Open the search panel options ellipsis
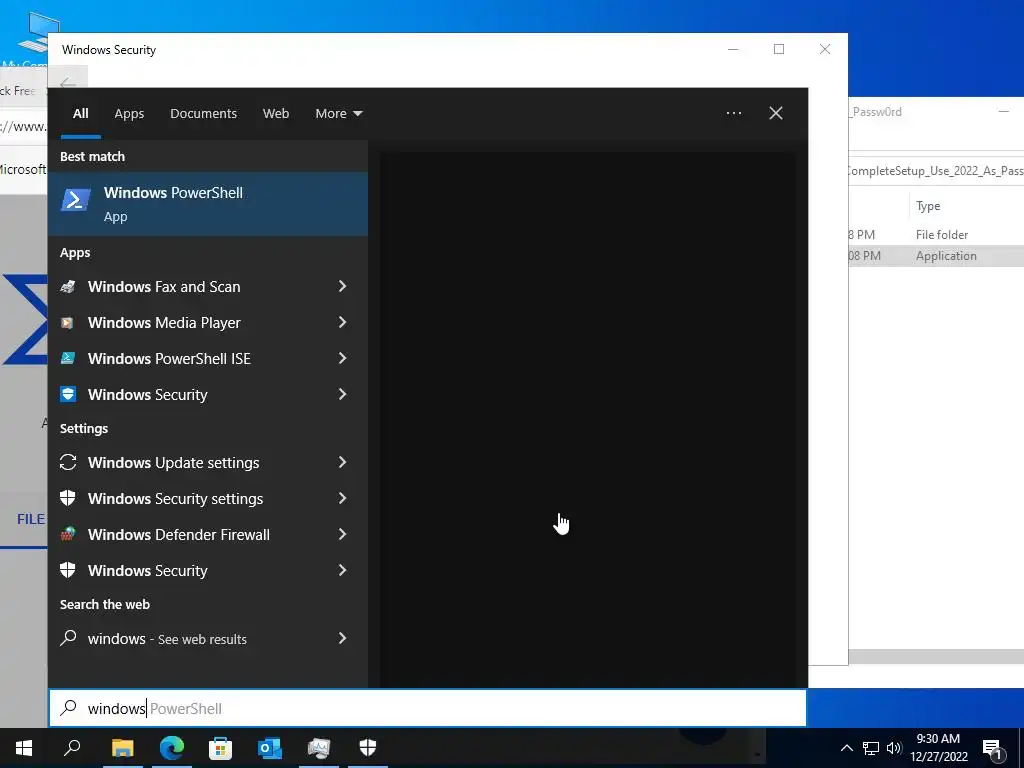 733,113
